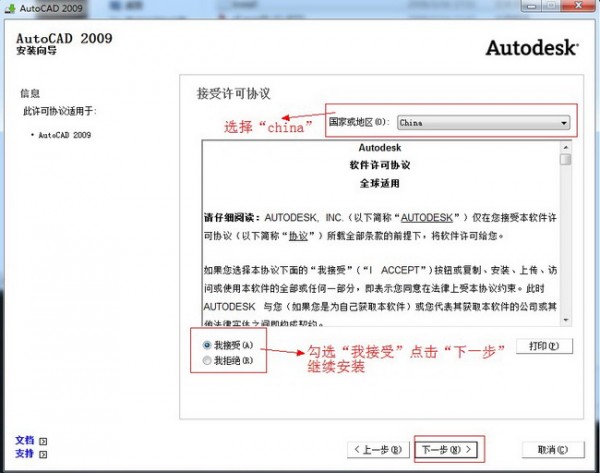
Task: Select the 我拒绝 (R) radio button
Action: pos(207,360)
